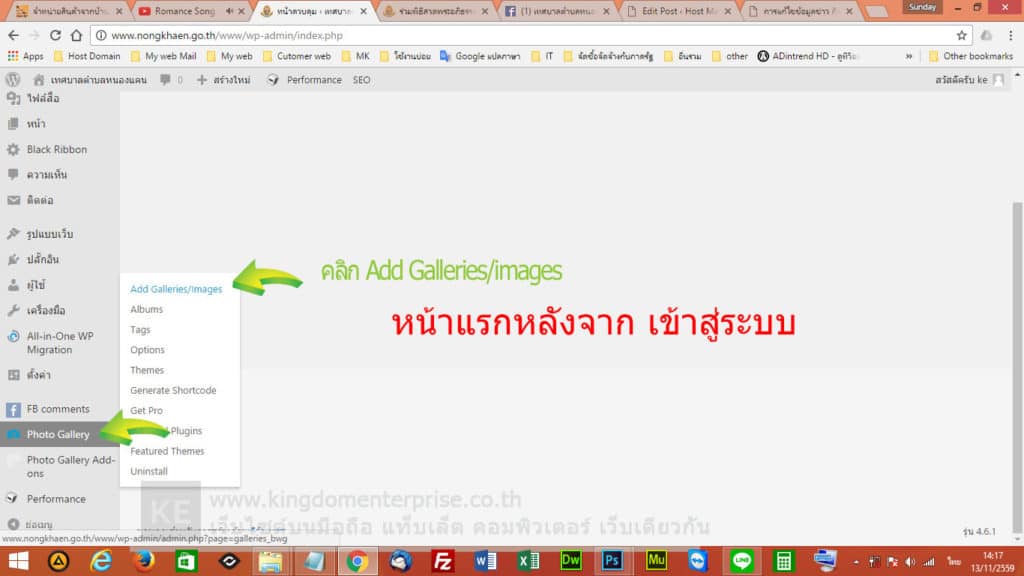Open the WordPress logo menu in admin bar
1024x576 pixels.
(12, 79)
